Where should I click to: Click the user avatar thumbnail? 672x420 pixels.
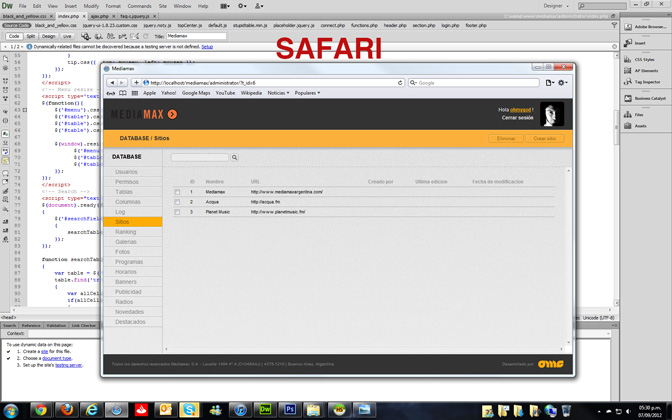pyautogui.click(x=552, y=114)
